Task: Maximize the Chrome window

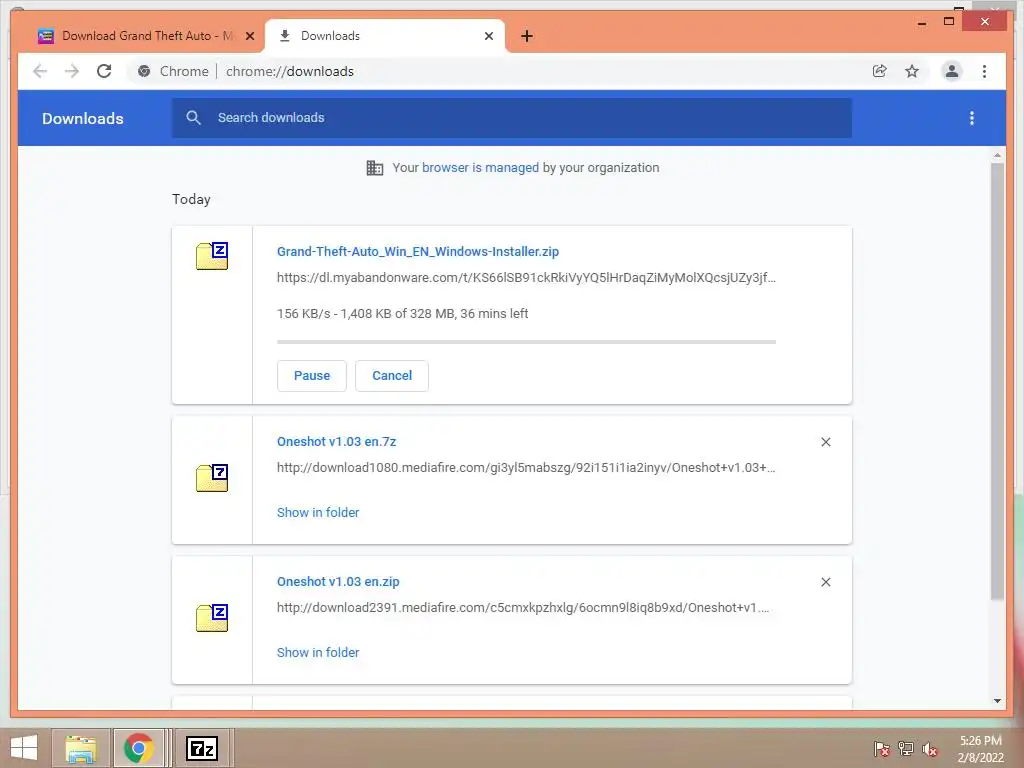Action: pyautogui.click(x=949, y=22)
